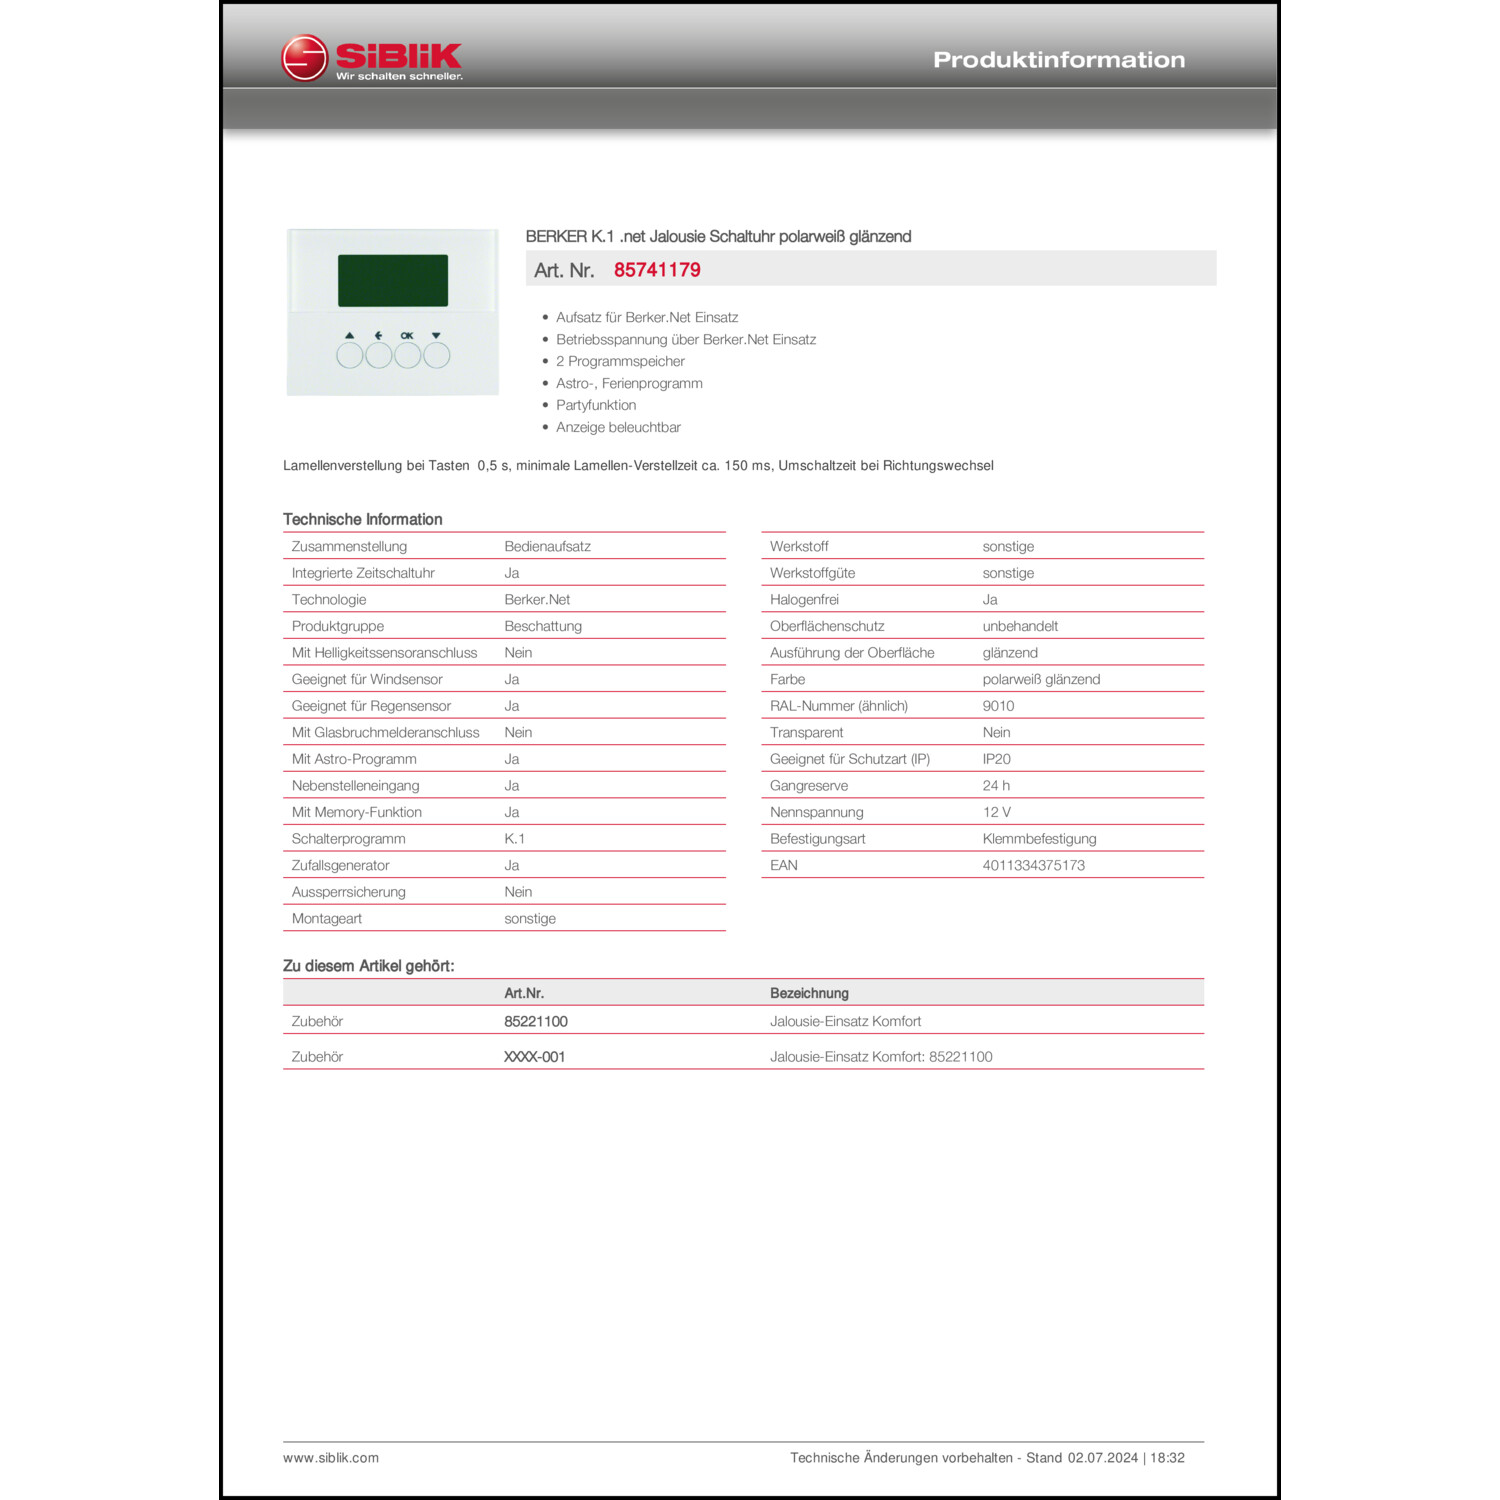The width and height of the screenshot is (1500, 1500).
Task: Click the 'IP20' protection class value
Action: point(996,759)
